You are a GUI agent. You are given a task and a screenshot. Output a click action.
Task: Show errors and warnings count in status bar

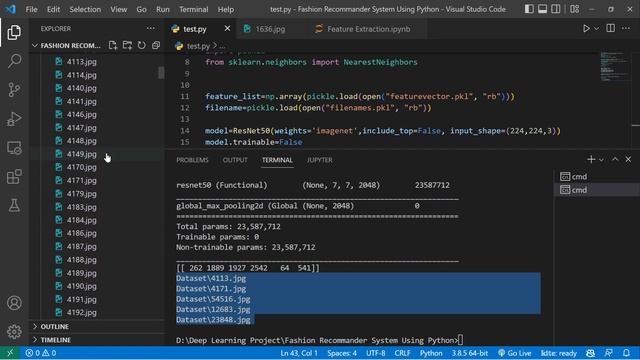pos(41,353)
